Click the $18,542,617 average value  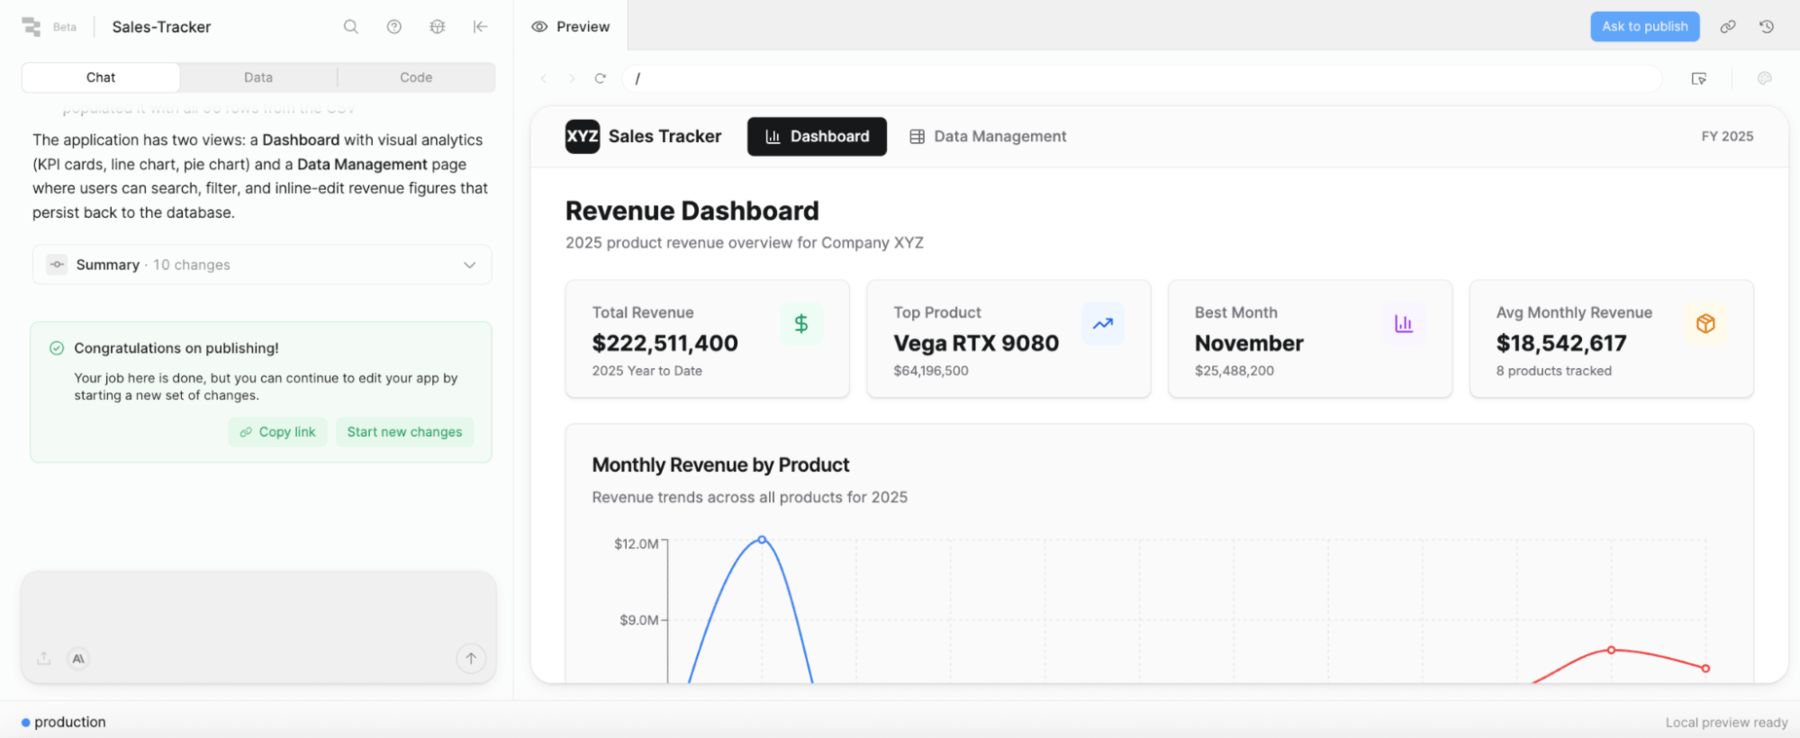click(x=1561, y=343)
